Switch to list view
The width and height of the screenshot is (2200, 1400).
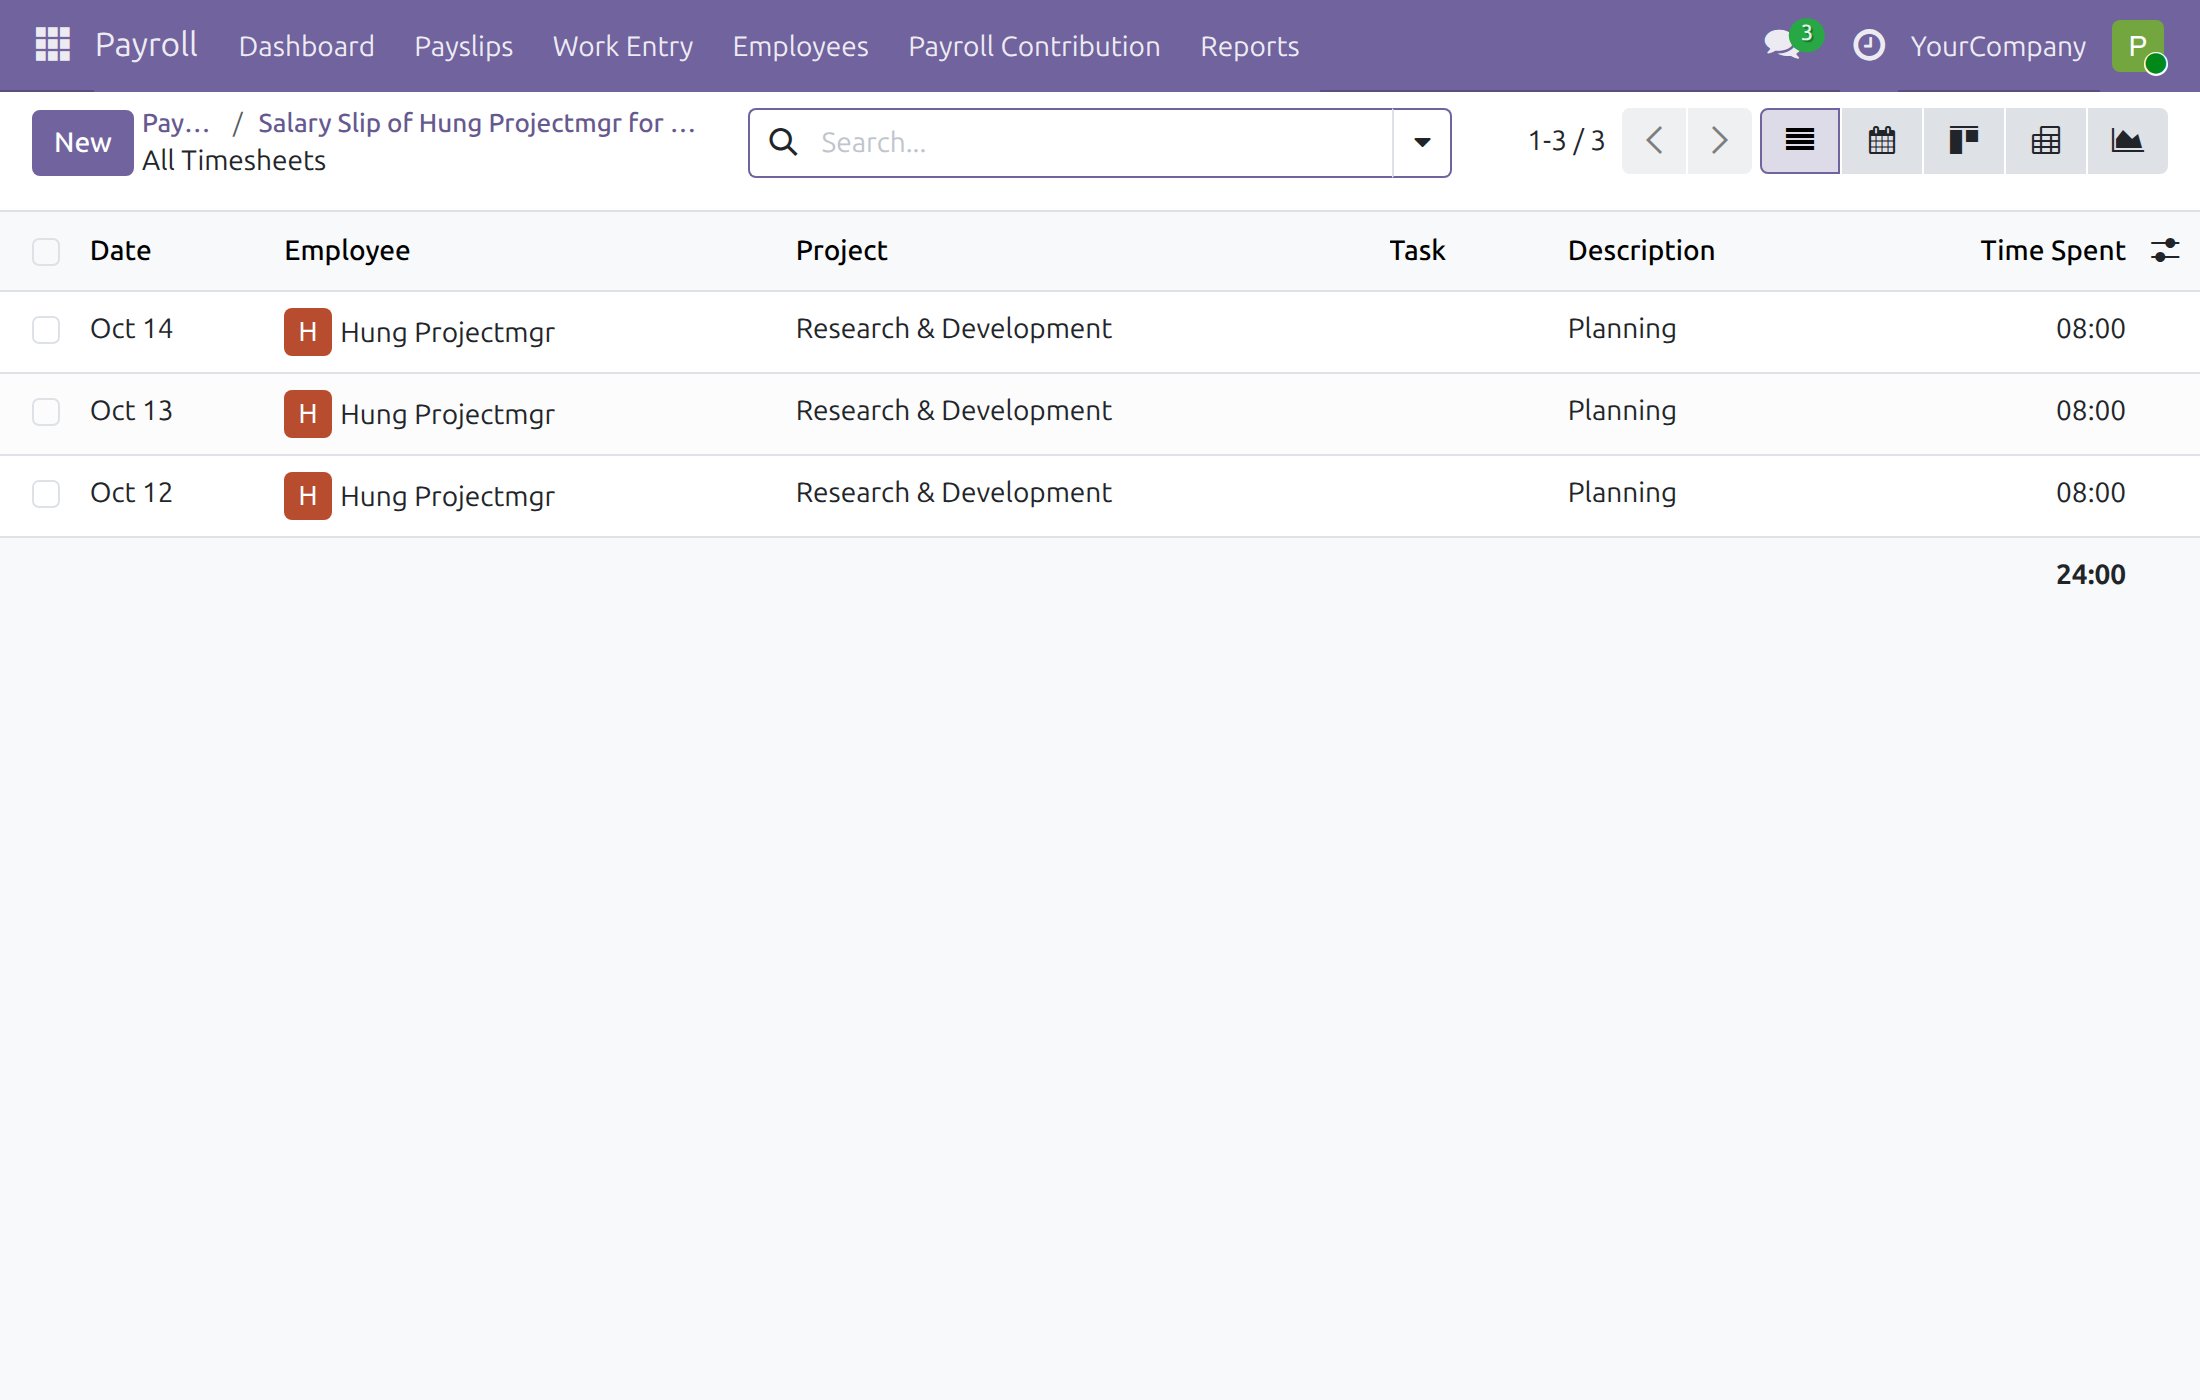pos(1799,141)
